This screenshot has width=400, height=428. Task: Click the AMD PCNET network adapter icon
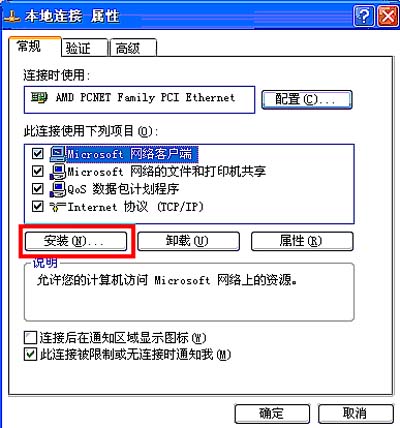pyautogui.click(x=39, y=98)
